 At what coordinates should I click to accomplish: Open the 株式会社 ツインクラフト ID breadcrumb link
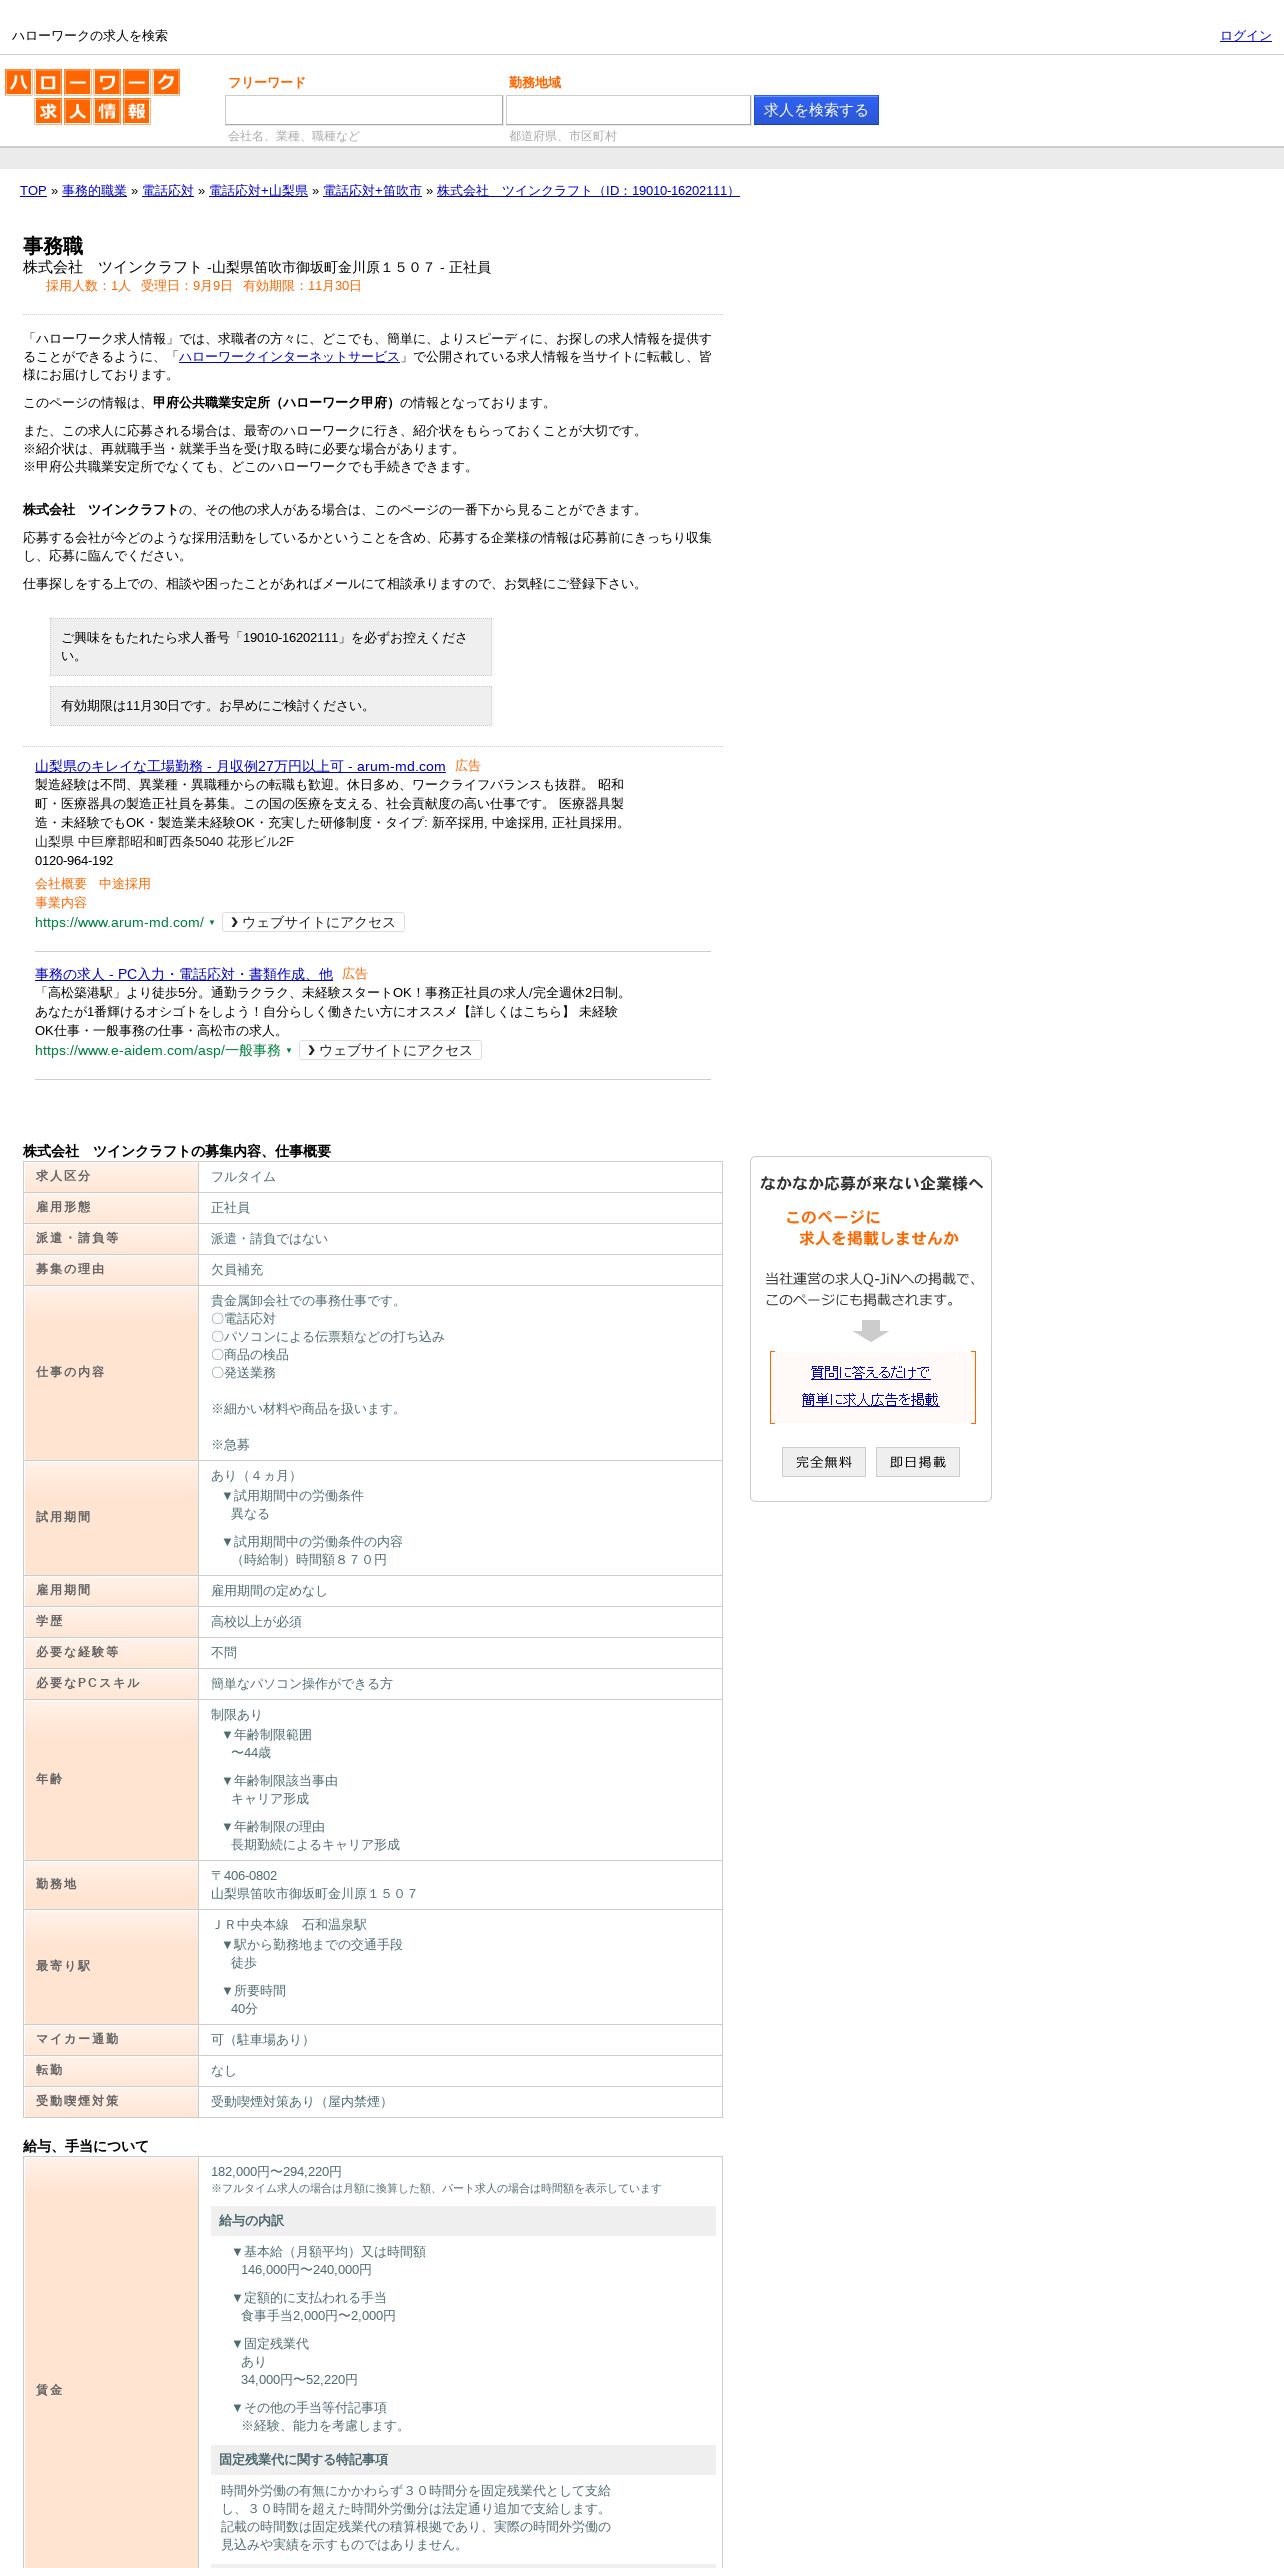(x=588, y=191)
